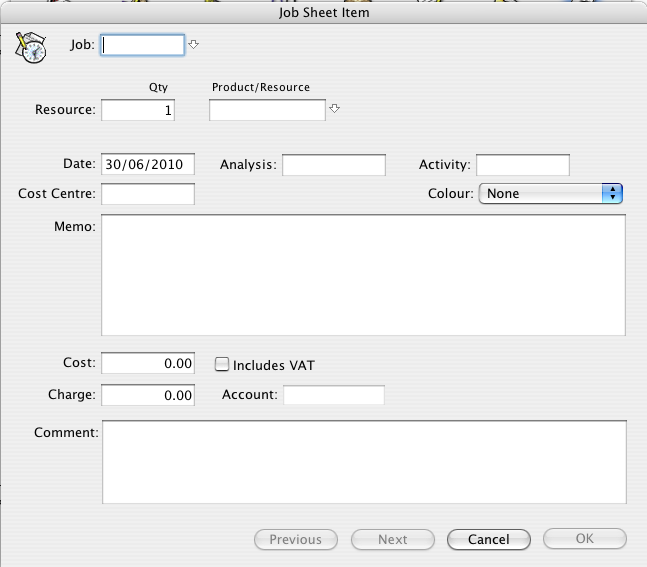Click the Charge amount field

[x=148, y=395]
